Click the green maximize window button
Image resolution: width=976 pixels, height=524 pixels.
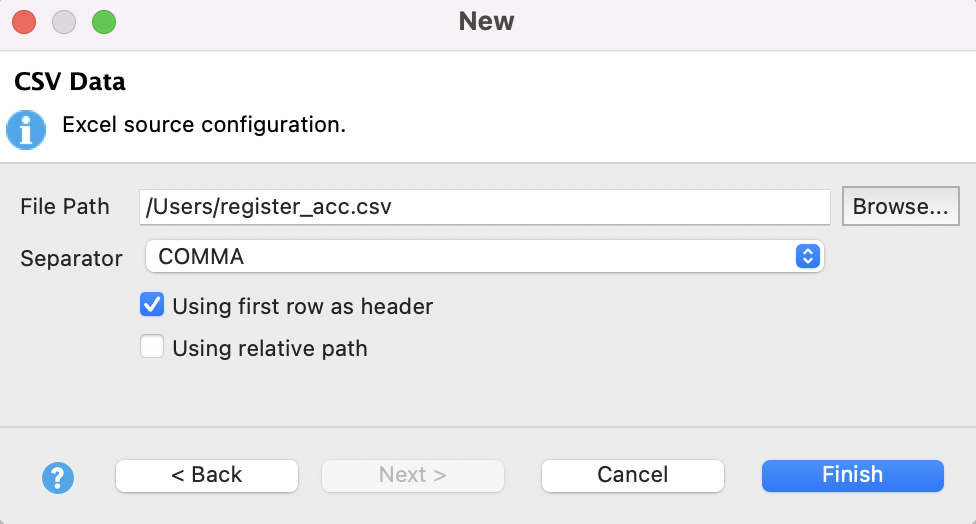coord(104,21)
